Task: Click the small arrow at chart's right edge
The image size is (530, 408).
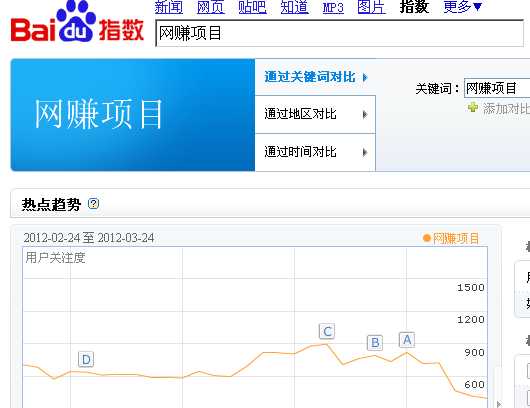Action: coord(499,404)
